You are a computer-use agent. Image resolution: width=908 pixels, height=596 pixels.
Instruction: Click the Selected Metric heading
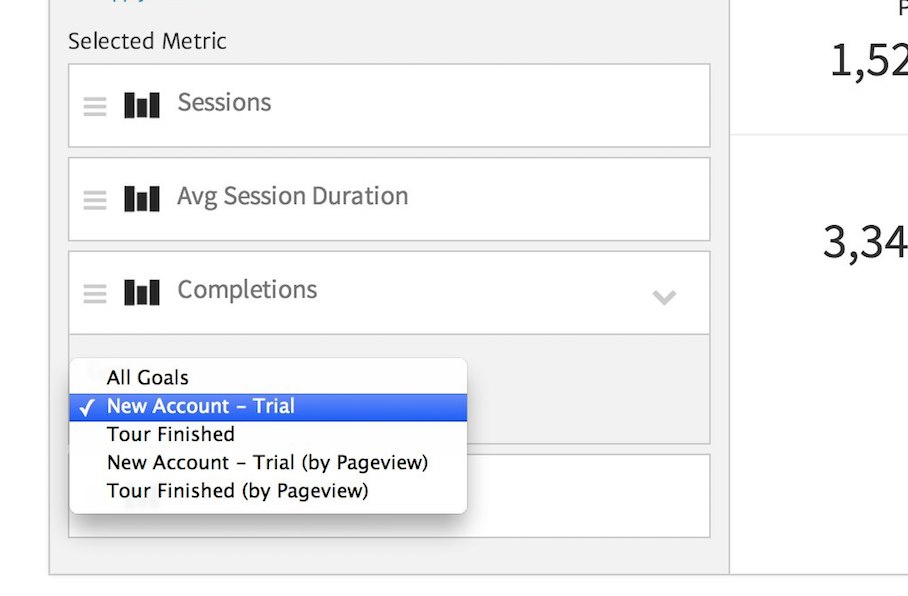point(147,42)
